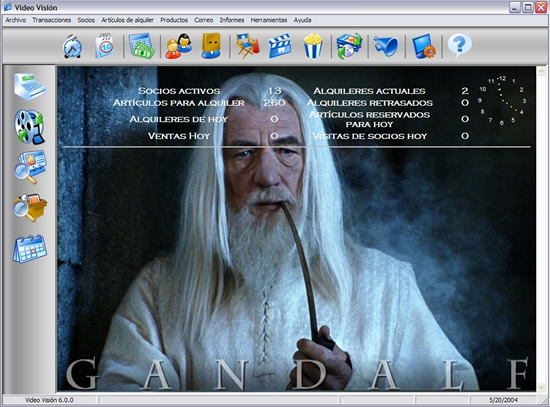Click the Artículos para alquiler label
The image size is (550, 407).
[x=179, y=103]
